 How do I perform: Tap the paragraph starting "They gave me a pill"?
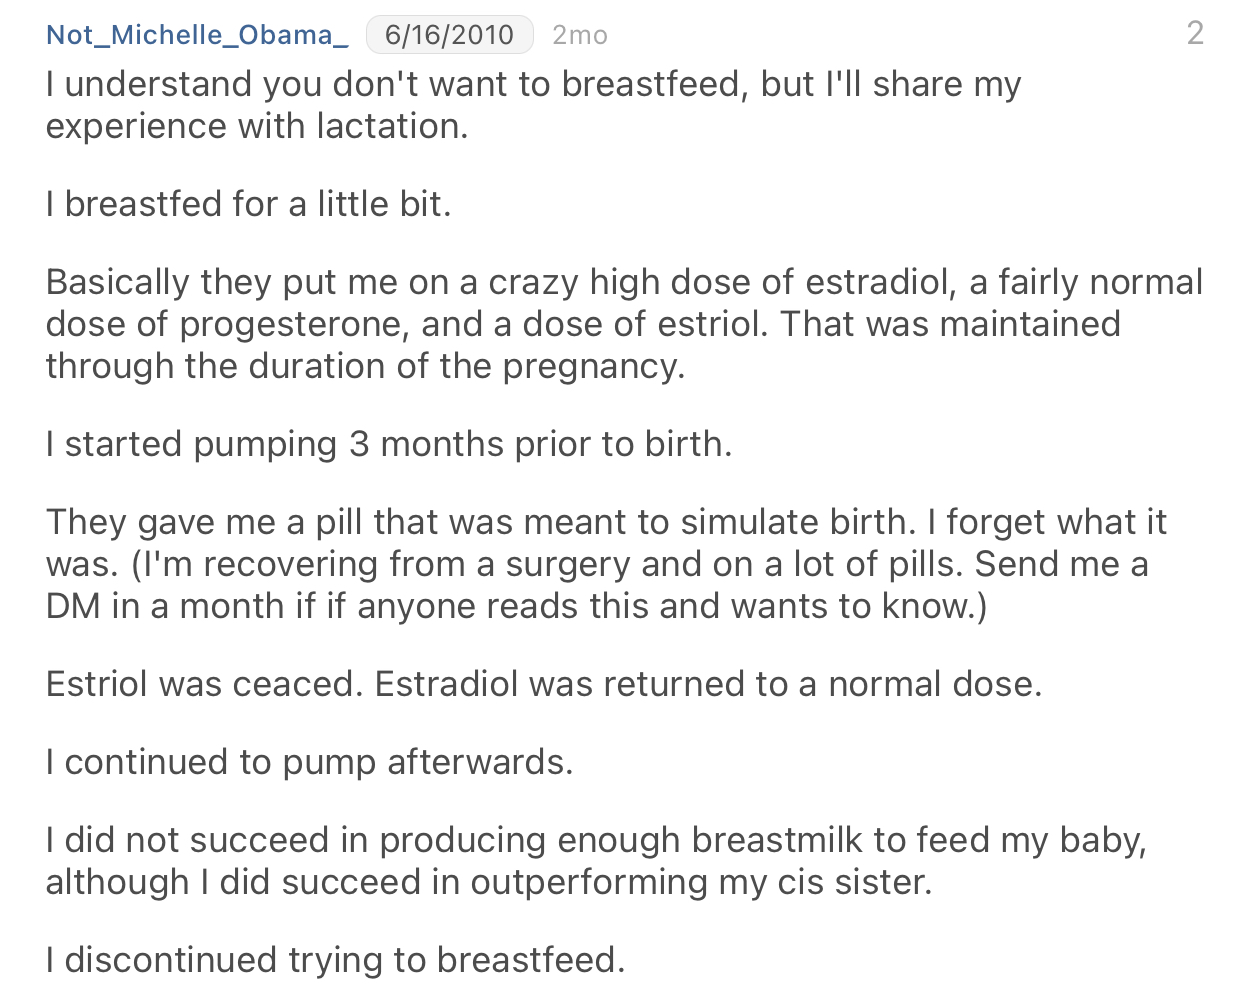(605, 564)
